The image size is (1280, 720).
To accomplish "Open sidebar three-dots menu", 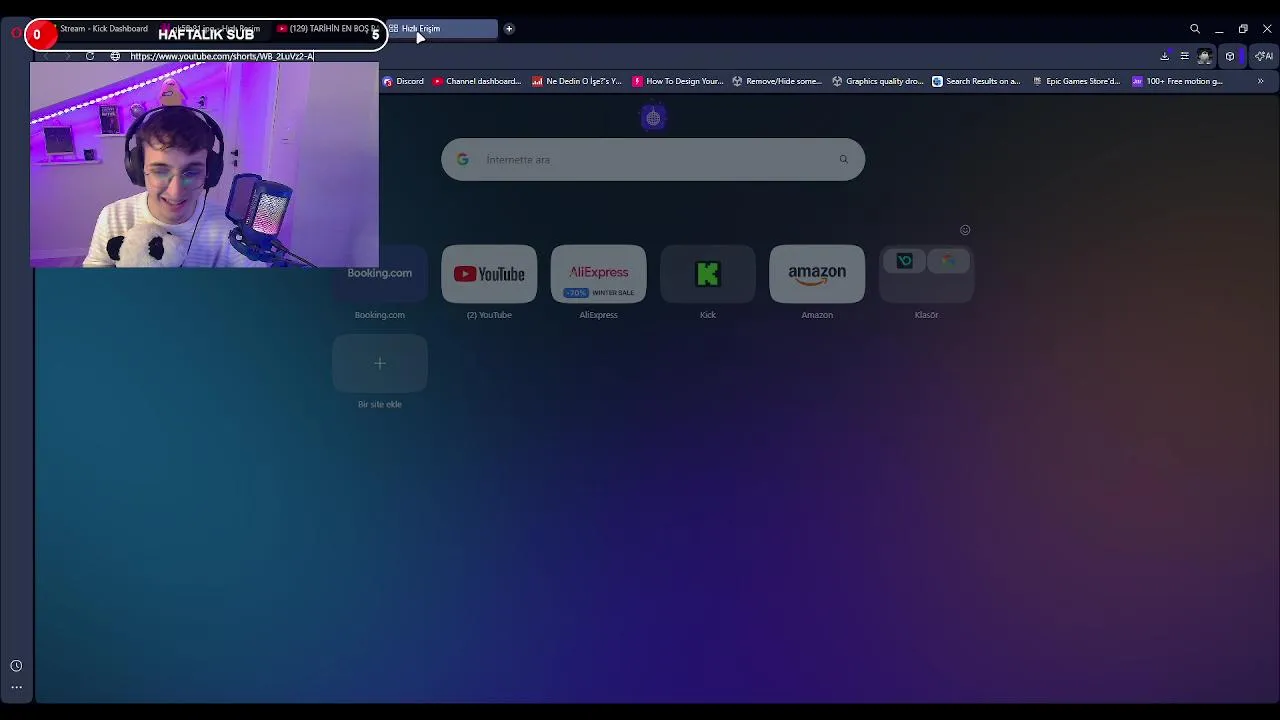I will coord(16,687).
